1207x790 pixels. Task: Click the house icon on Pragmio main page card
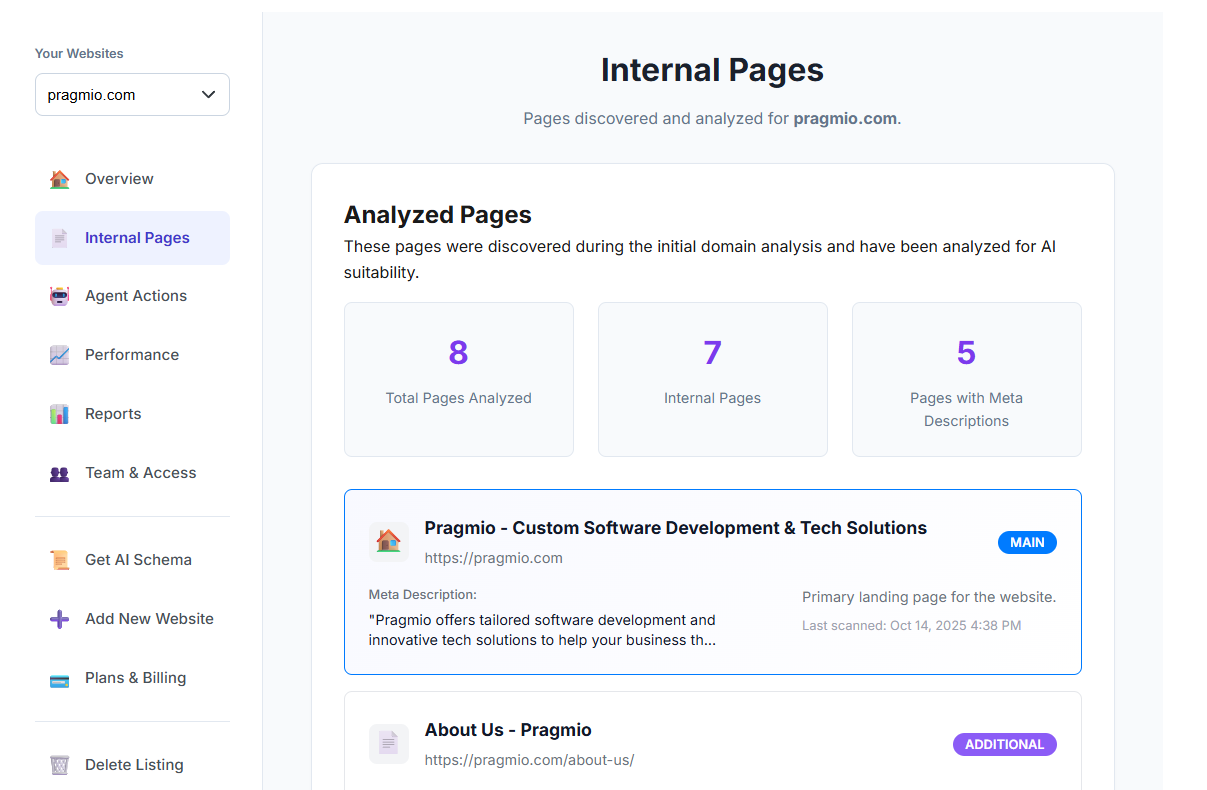[388, 541]
